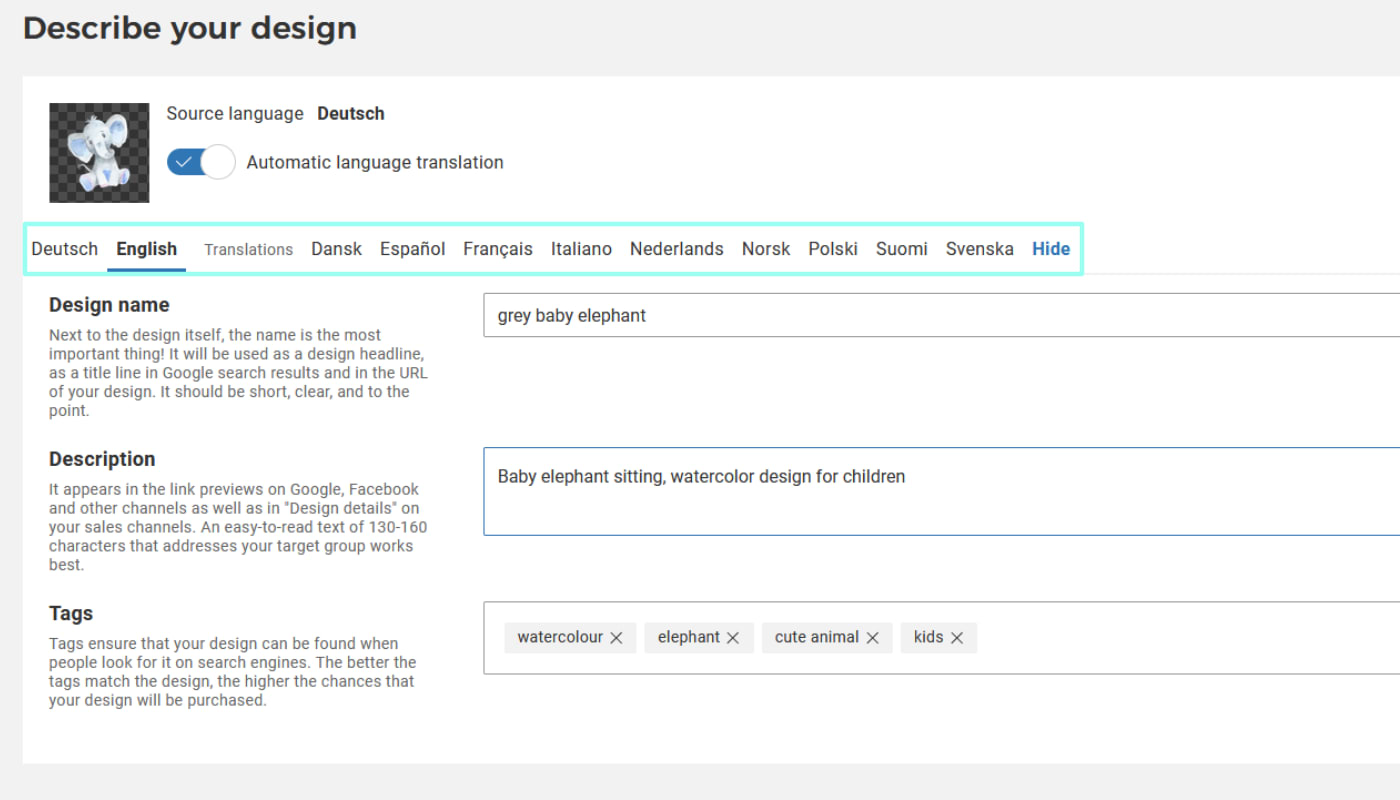This screenshot has width=1400, height=800.
Task: Select the Polski translation tab
Action: pyautogui.click(x=833, y=249)
